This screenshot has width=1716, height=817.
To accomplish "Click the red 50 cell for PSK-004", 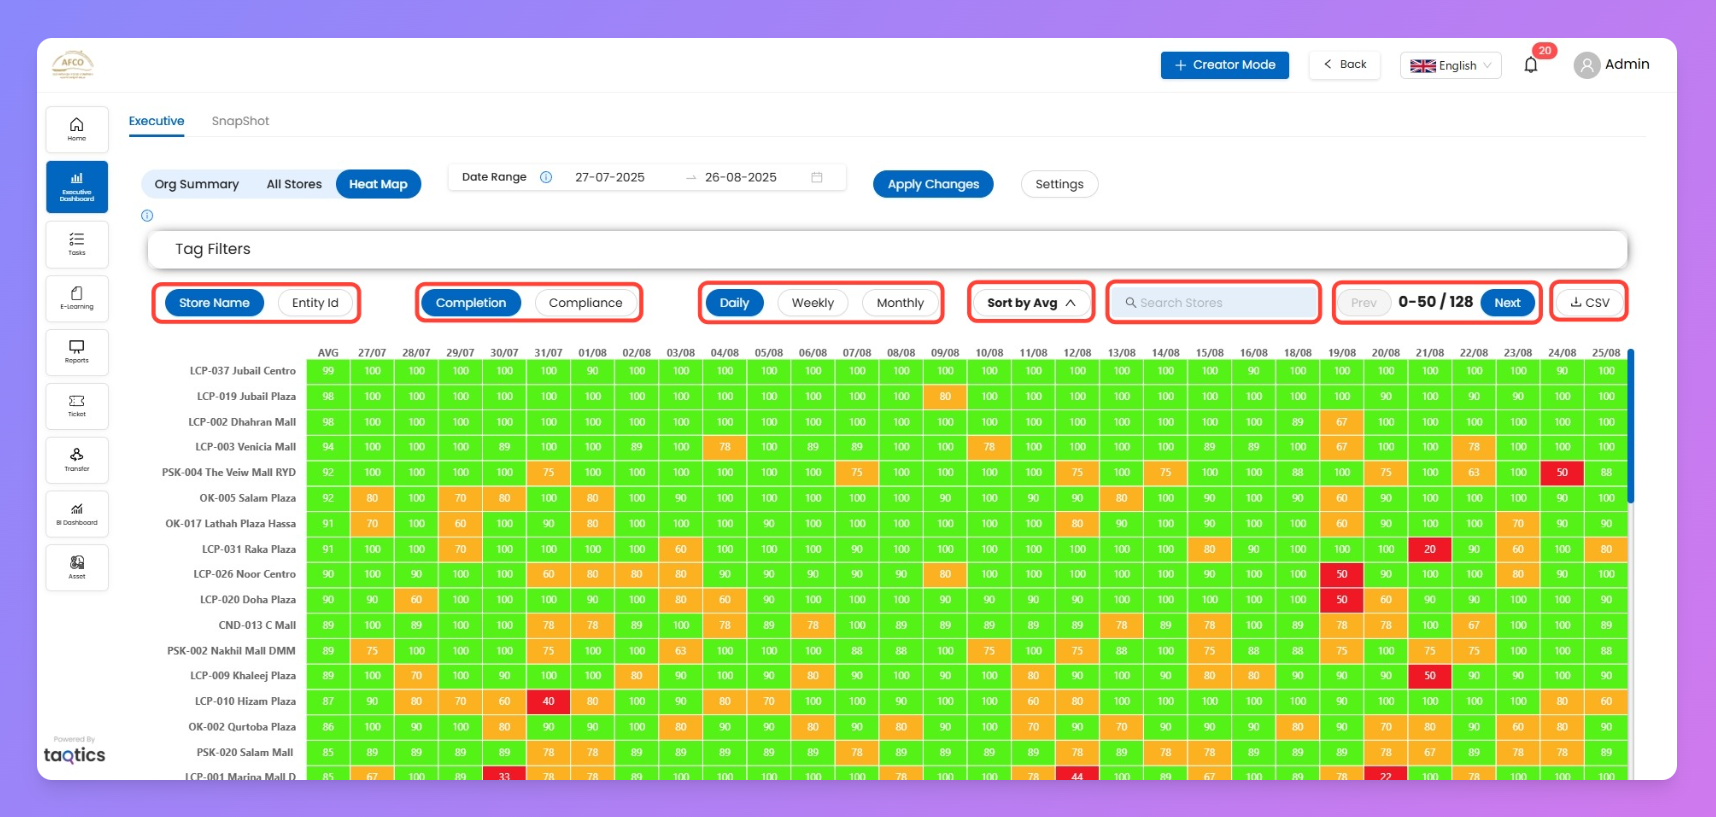I will [1562, 472].
